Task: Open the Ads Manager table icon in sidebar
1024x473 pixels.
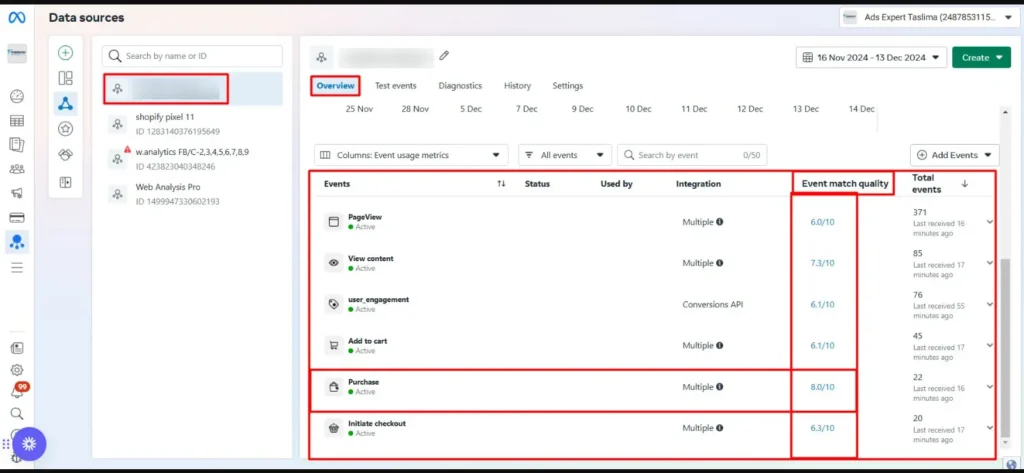Action: (17, 121)
